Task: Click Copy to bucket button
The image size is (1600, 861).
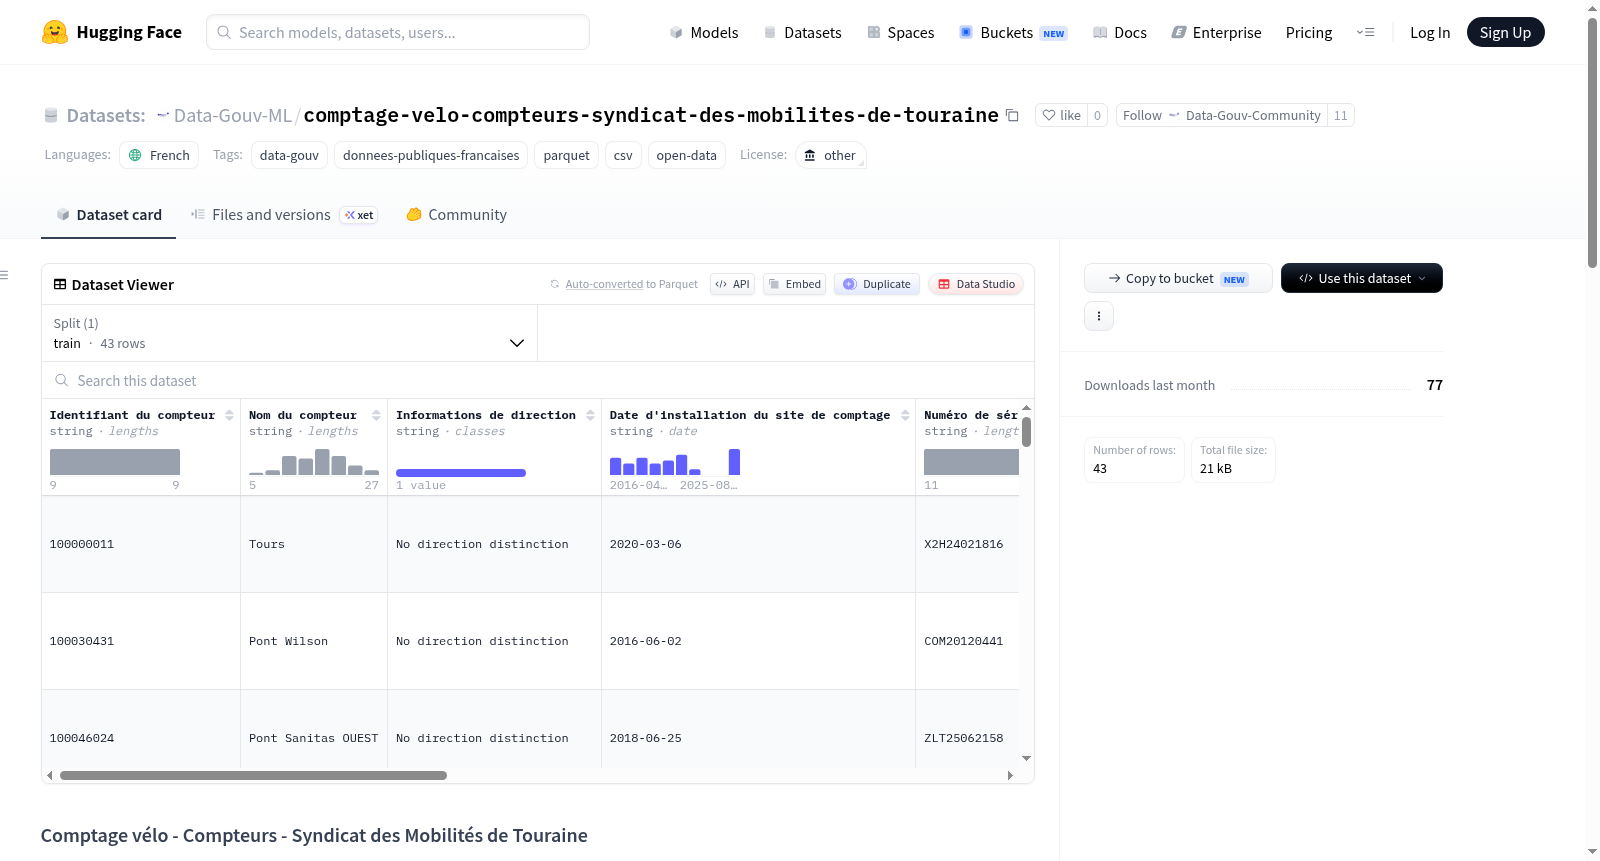Action: coord(1178,278)
